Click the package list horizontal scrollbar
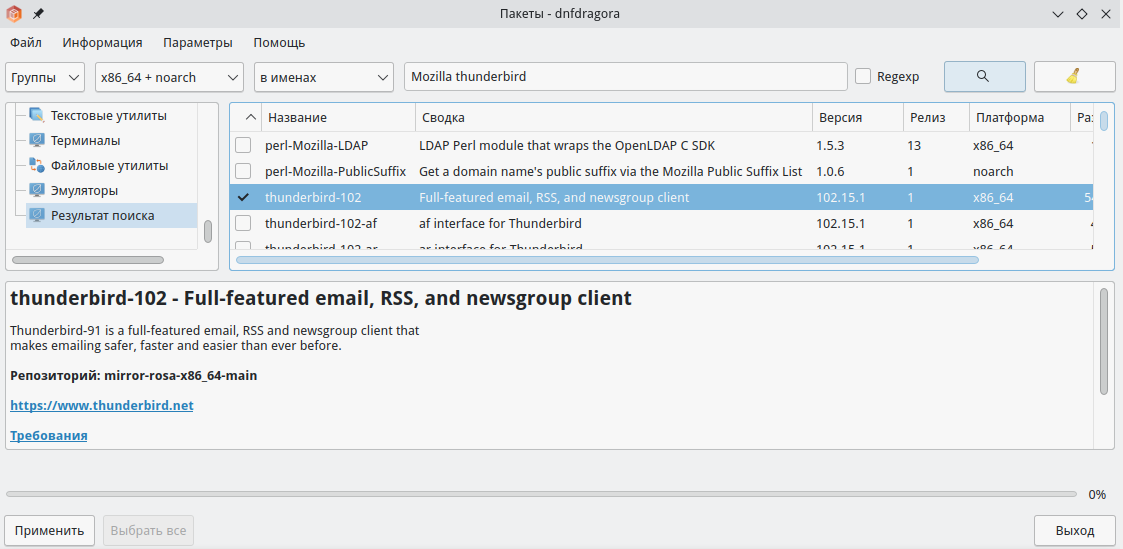 pyautogui.click(x=607, y=260)
